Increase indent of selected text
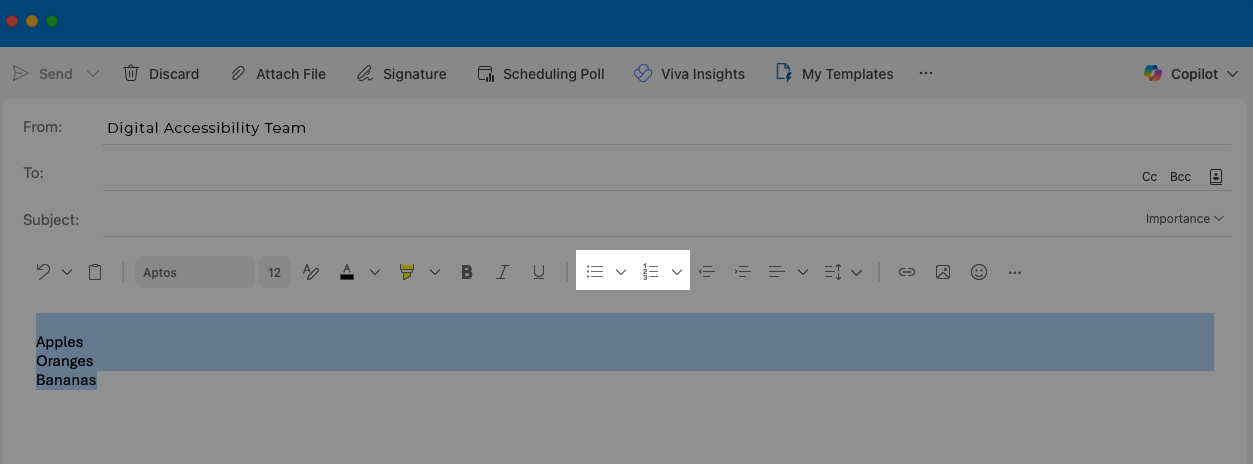1253x464 pixels. [x=742, y=272]
